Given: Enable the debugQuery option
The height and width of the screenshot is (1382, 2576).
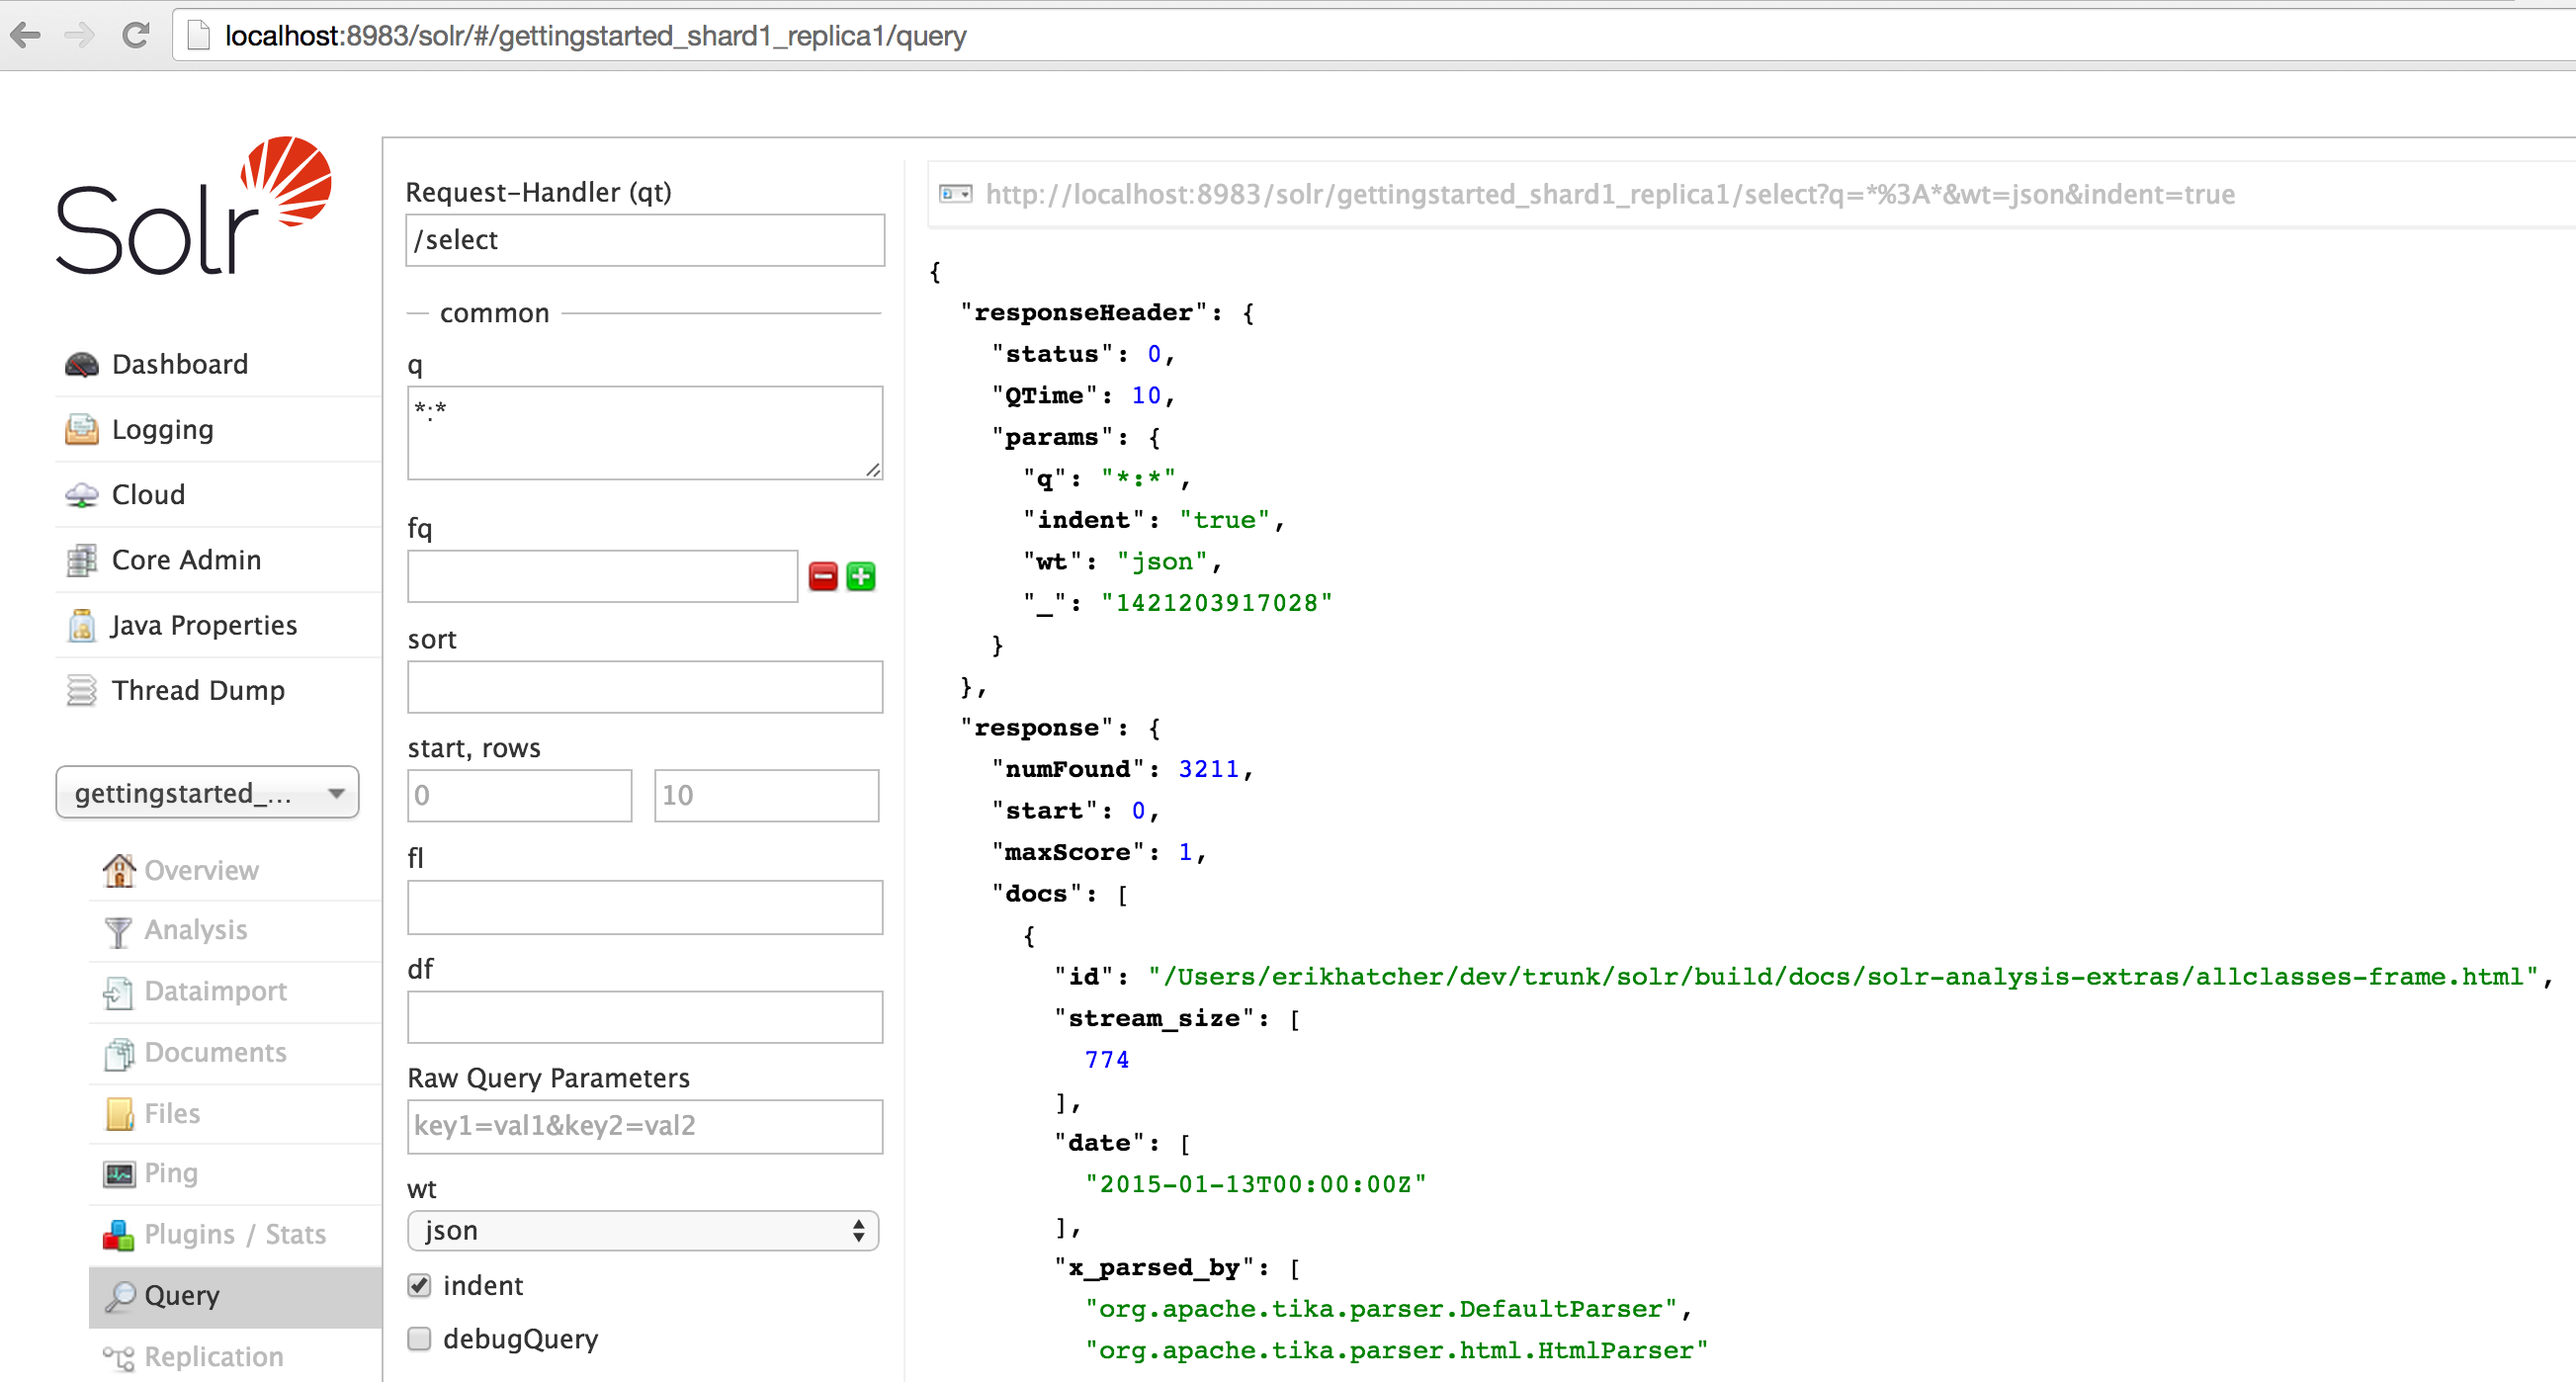Looking at the screenshot, I should coord(419,1339).
